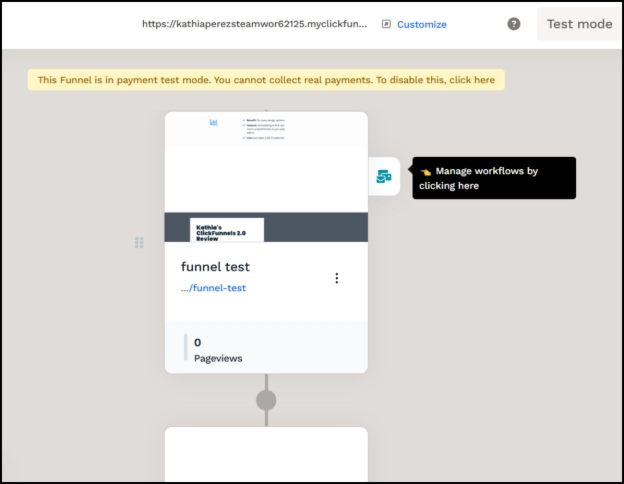Click the payment test mode warning banner
Viewport: 624px width, 484px height.
tap(266, 80)
